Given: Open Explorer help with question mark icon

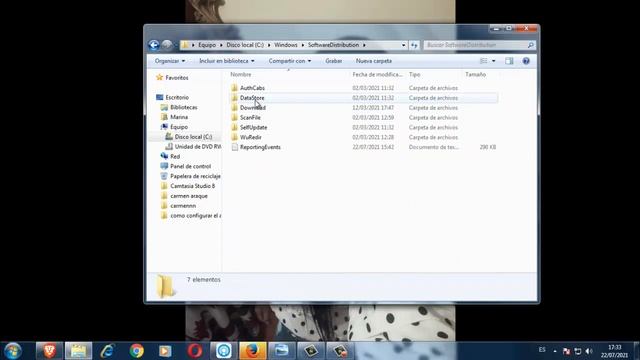Looking at the screenshot, I should click(x=526, y=61).
